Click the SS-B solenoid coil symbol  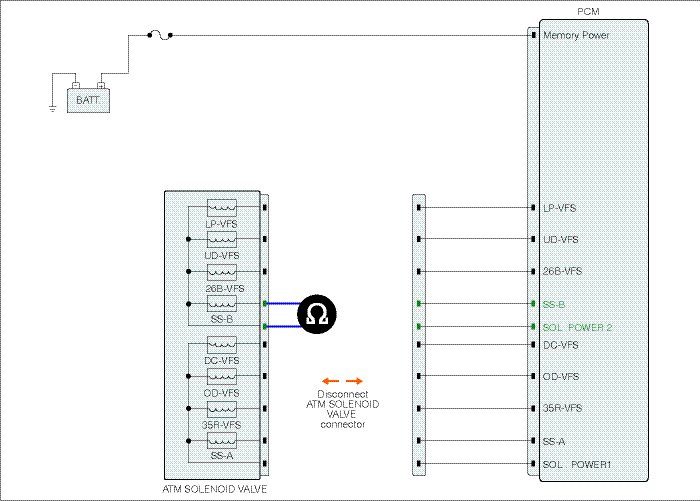[x=222, y=304]
